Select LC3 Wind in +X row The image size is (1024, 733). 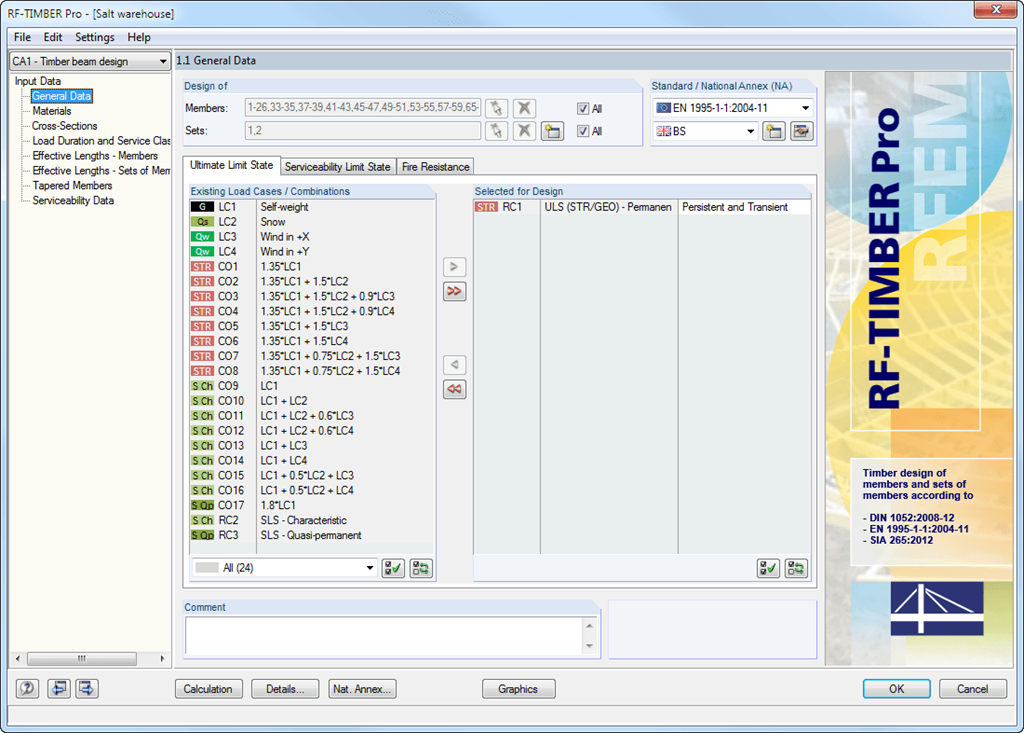[x=312, y=236]
